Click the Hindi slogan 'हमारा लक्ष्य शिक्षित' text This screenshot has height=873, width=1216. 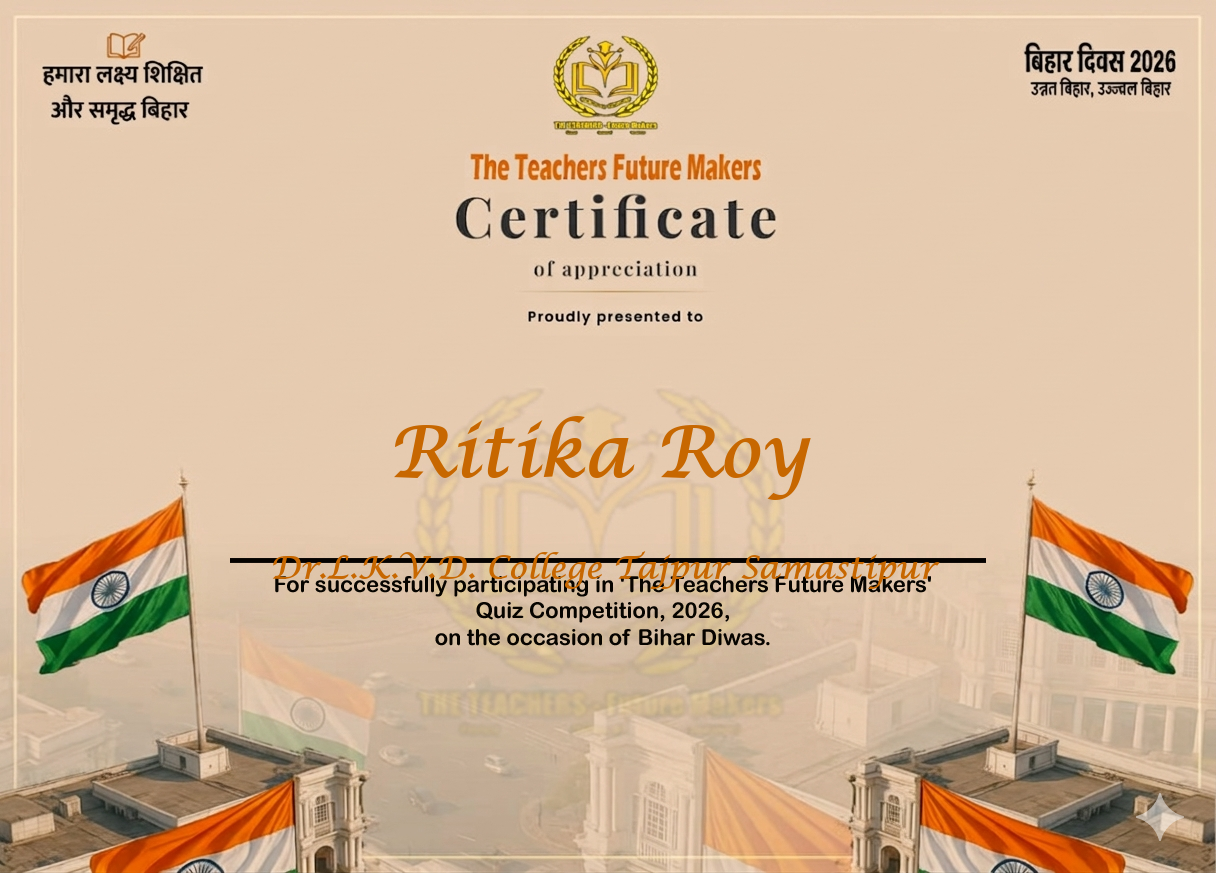coord(122,75)
